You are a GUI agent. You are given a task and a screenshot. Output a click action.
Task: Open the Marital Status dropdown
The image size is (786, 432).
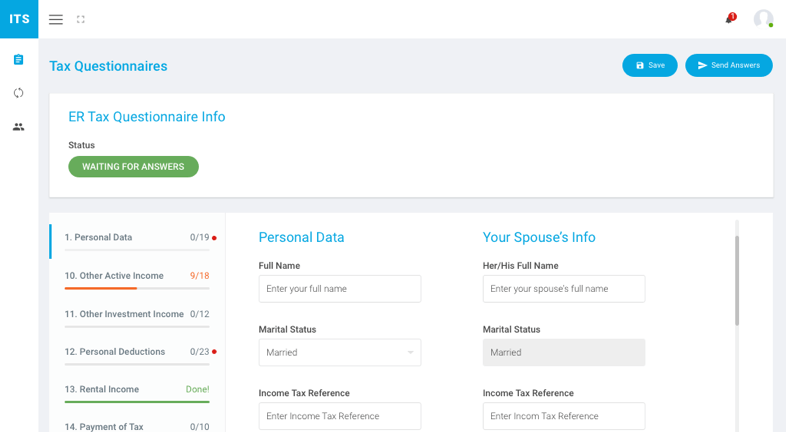[x=339, y=352]
